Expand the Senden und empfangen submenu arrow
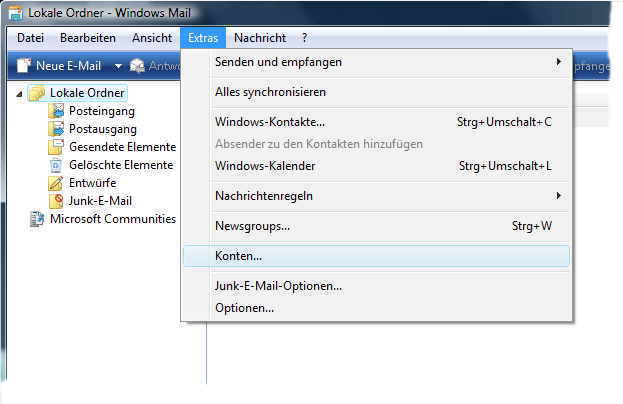 (x=559, y=62)
